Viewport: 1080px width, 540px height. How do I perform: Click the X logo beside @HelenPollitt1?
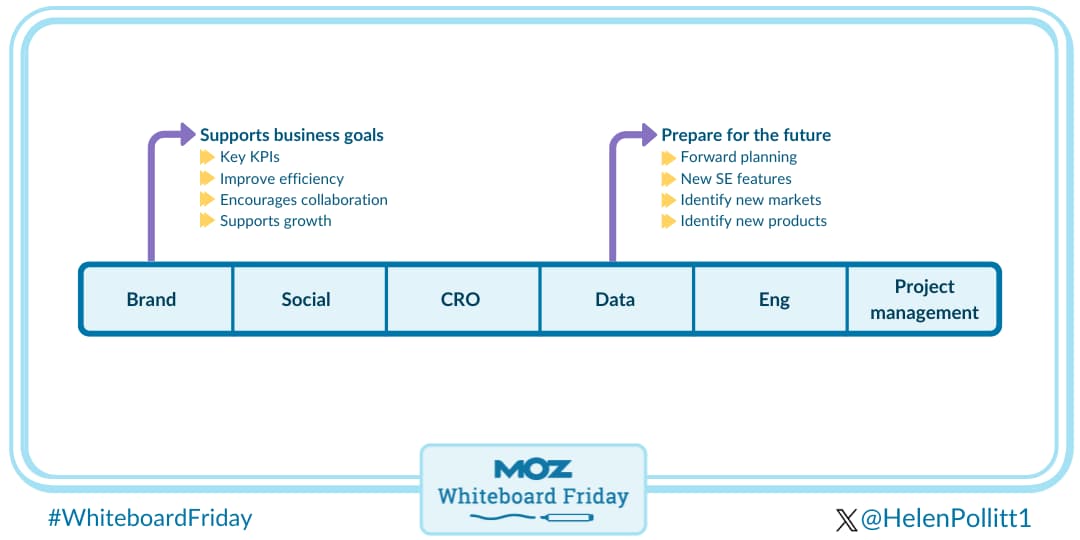click(x=846, y=519)
